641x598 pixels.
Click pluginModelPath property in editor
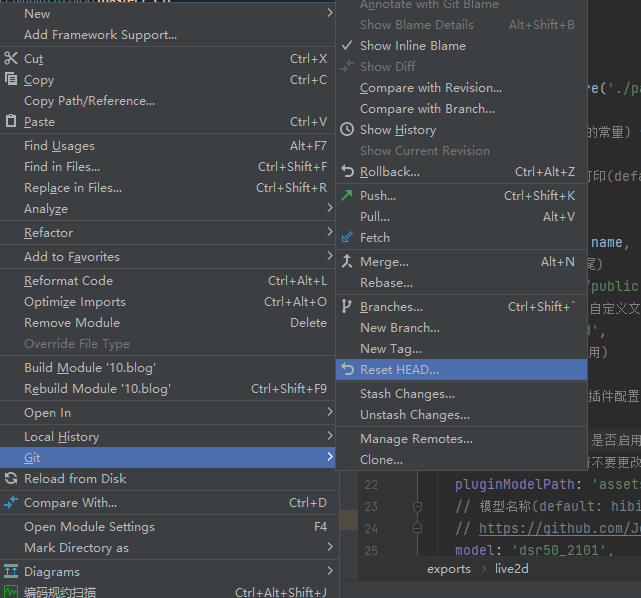point(515,484)
